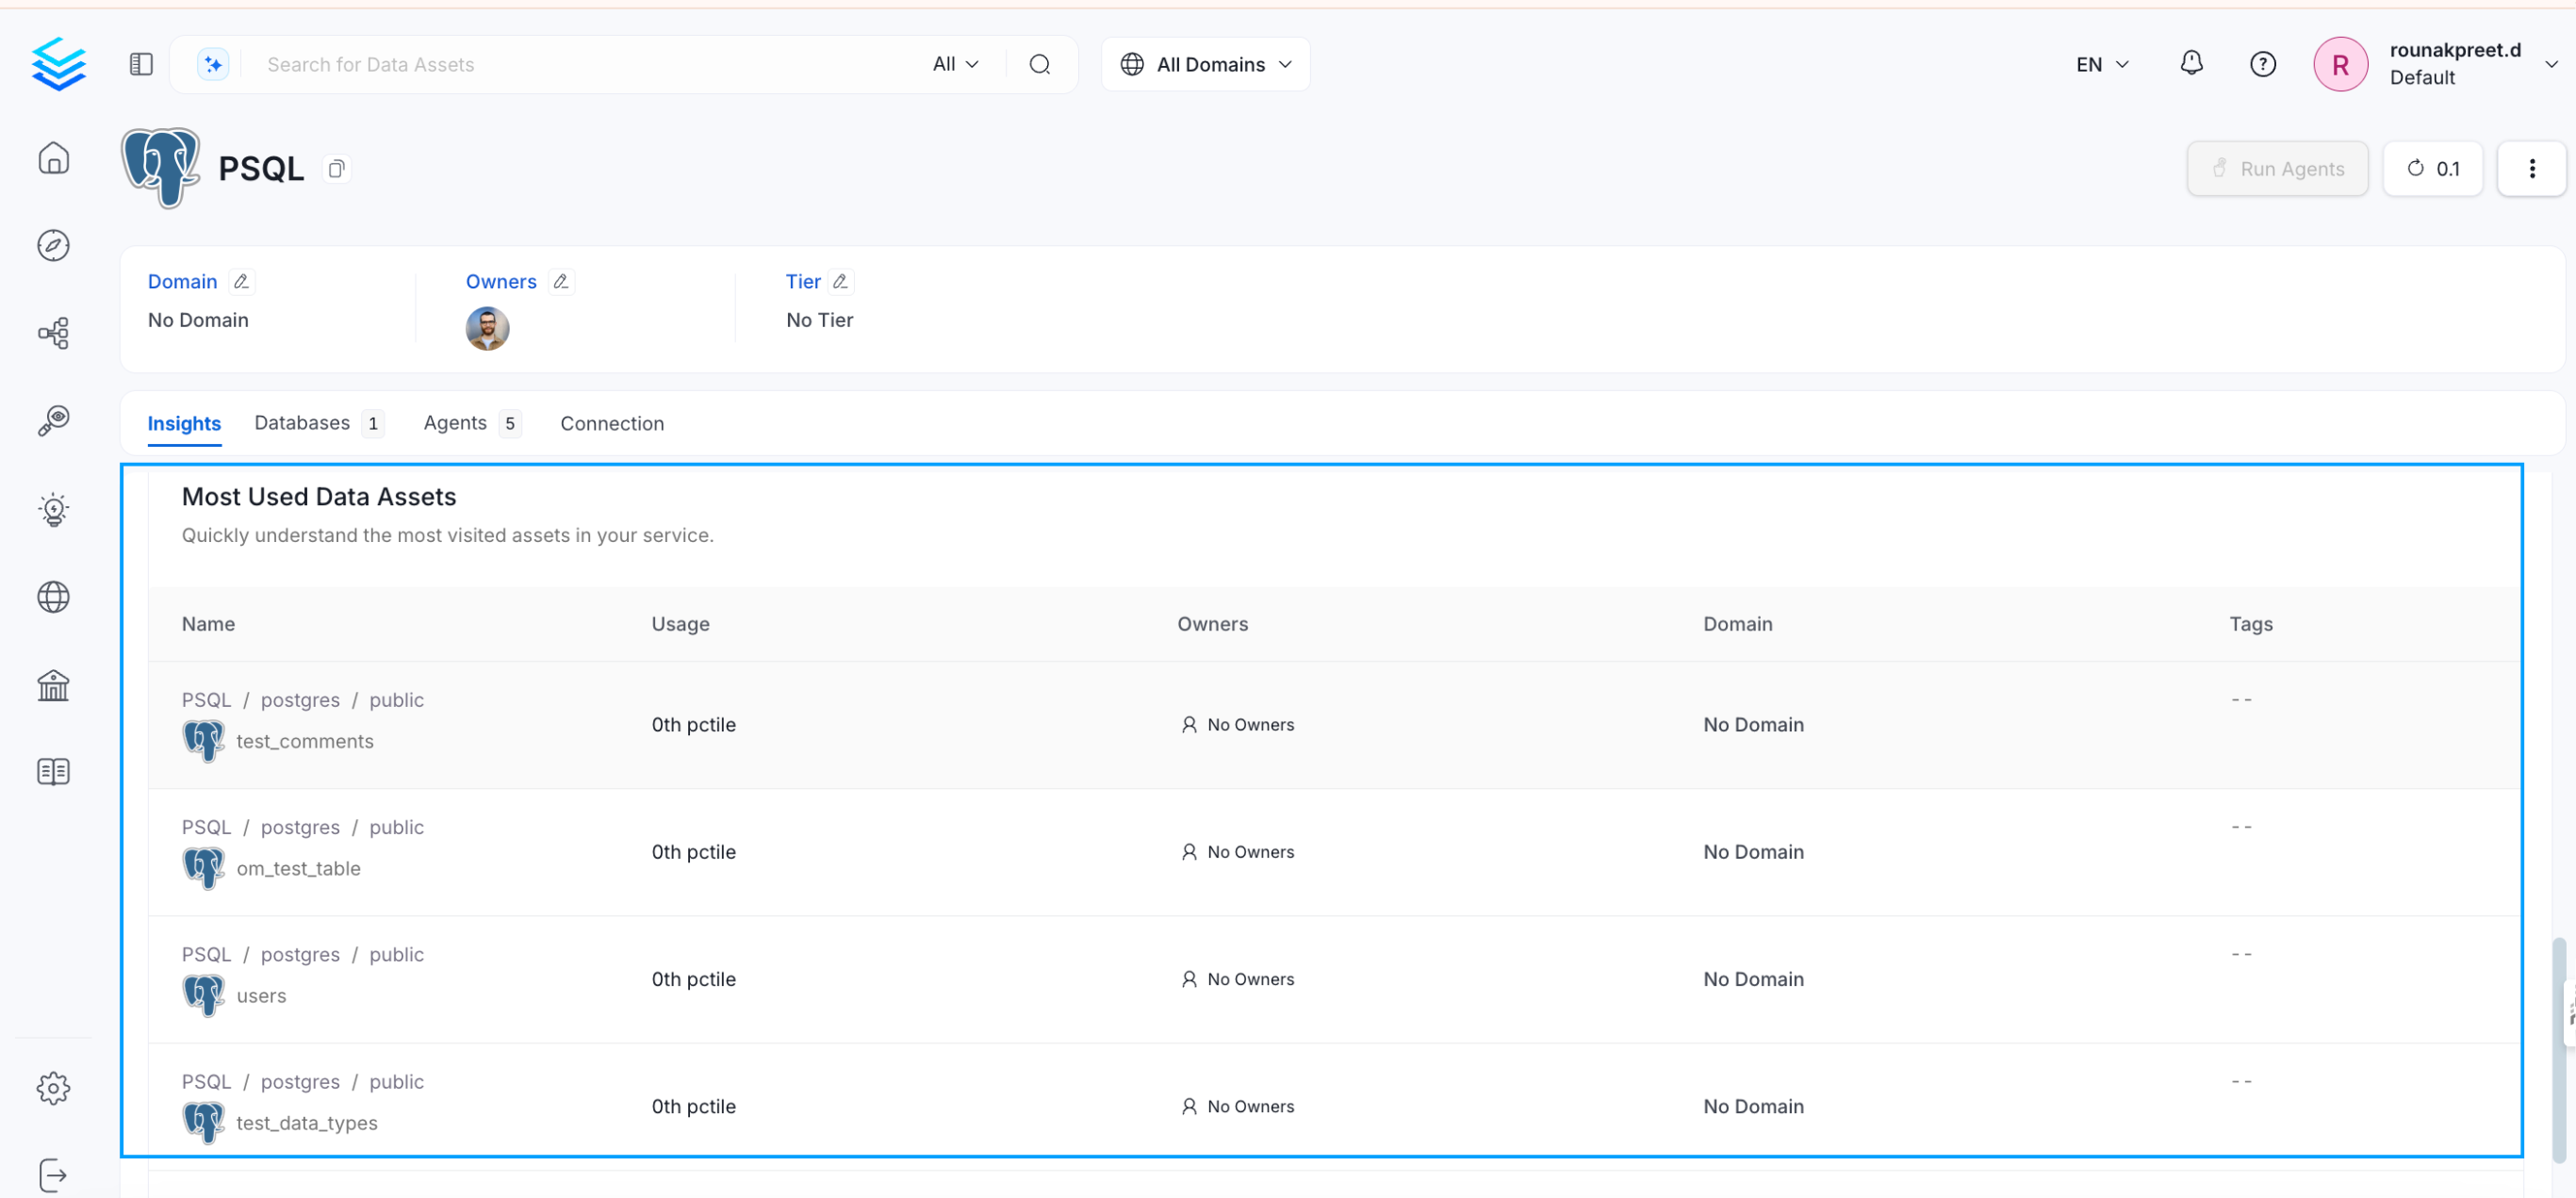Switch to the Connection tab

pos(611,423)
